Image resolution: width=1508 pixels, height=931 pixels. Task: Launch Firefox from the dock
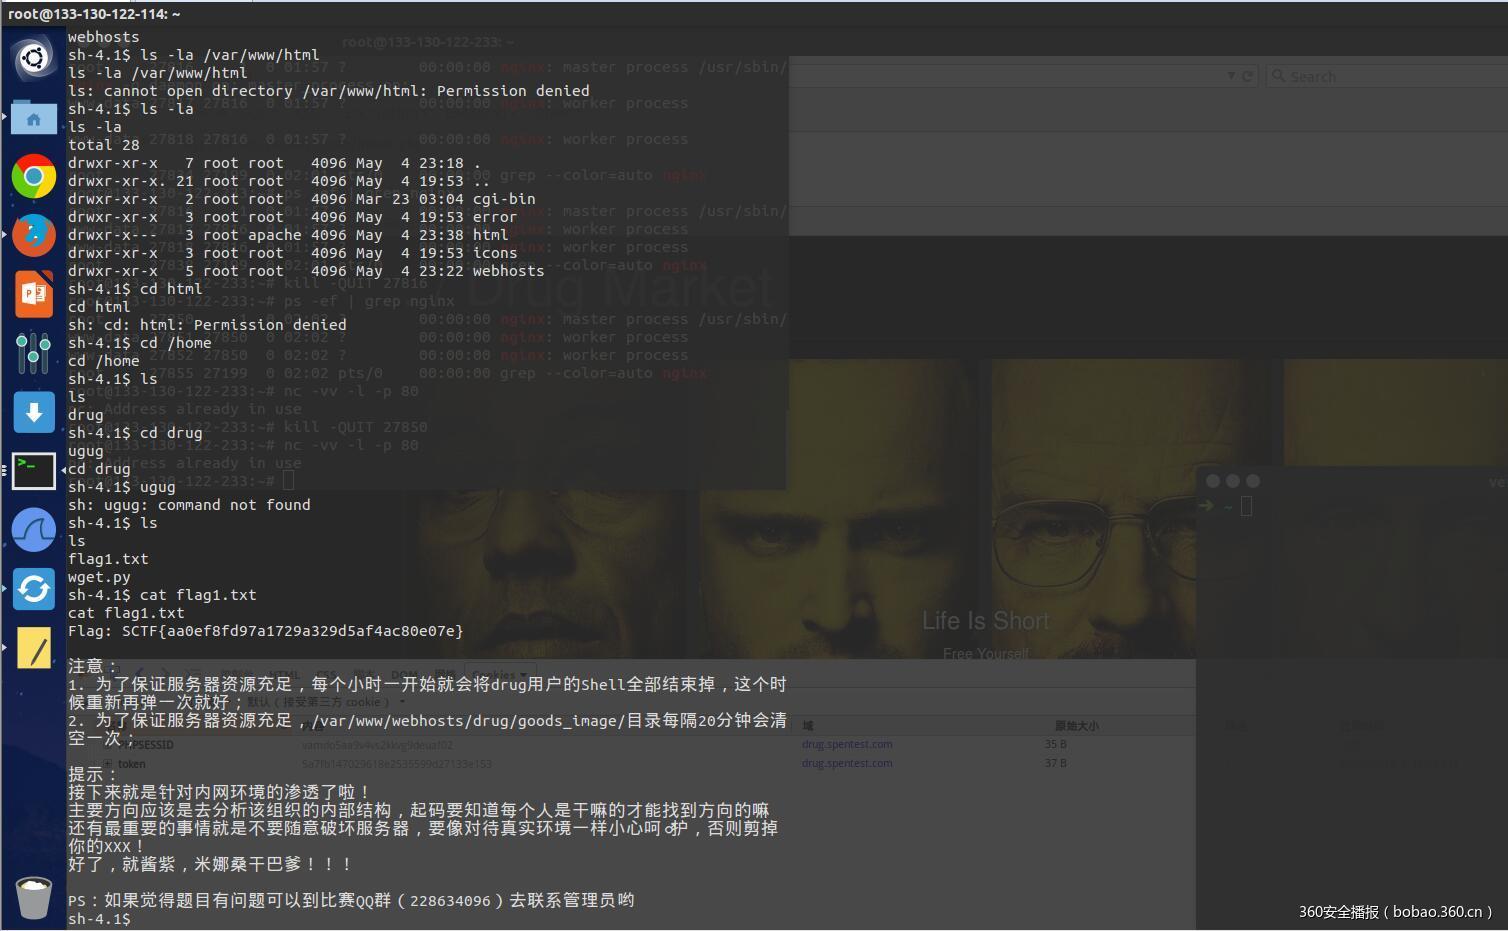tap(33, 235)
